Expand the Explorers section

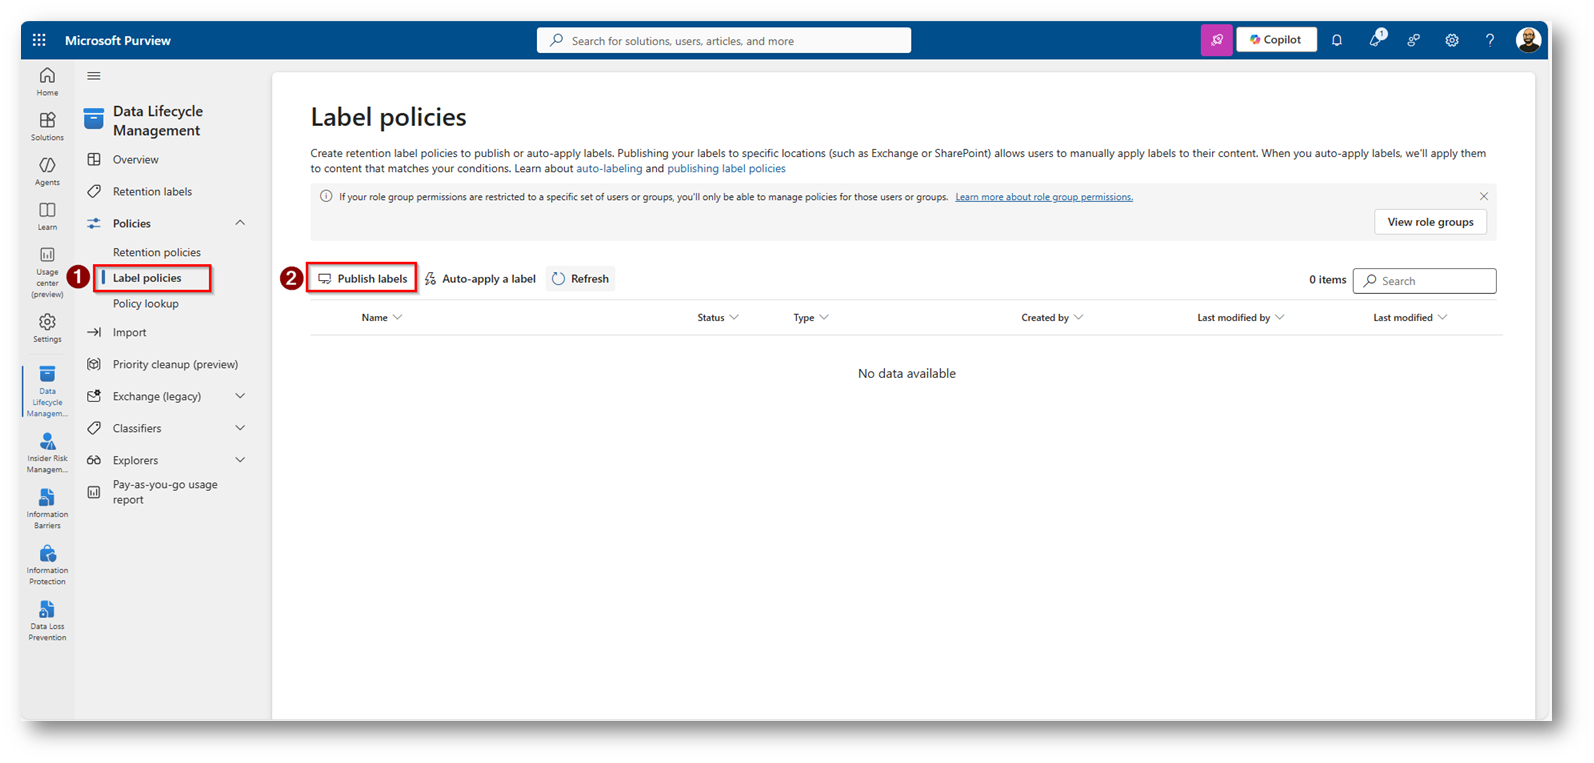240,460
